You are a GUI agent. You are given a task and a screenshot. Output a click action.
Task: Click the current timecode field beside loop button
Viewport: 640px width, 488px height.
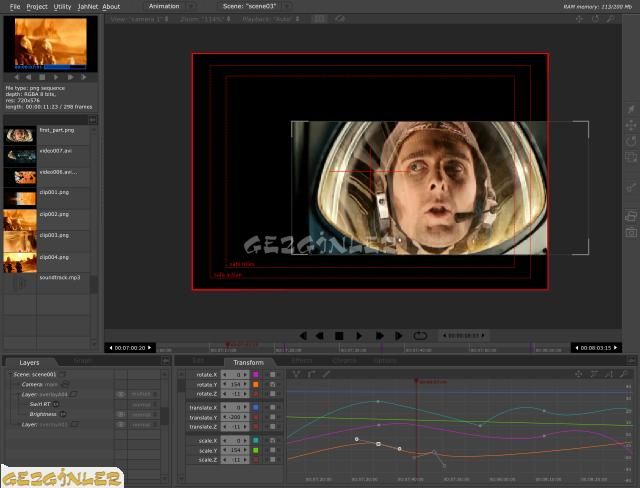pyautogui.click(x=464, y=336)
